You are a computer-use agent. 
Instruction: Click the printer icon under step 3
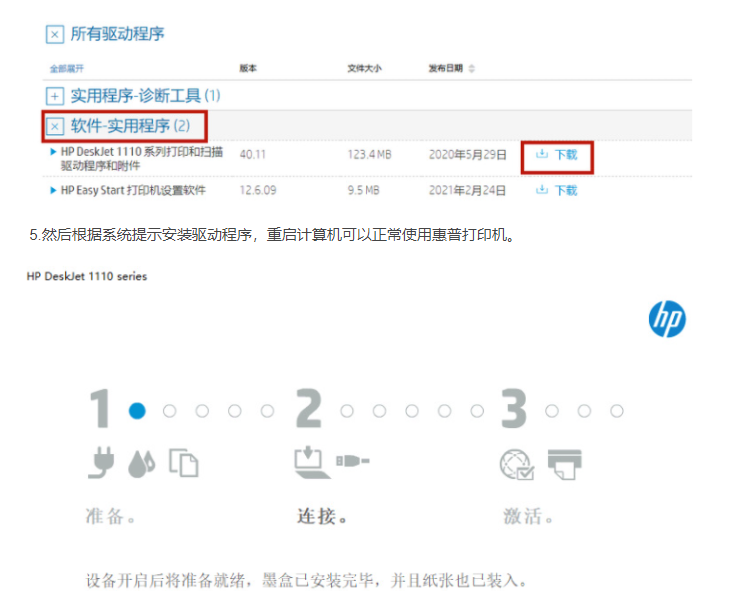tap(563, 462)
